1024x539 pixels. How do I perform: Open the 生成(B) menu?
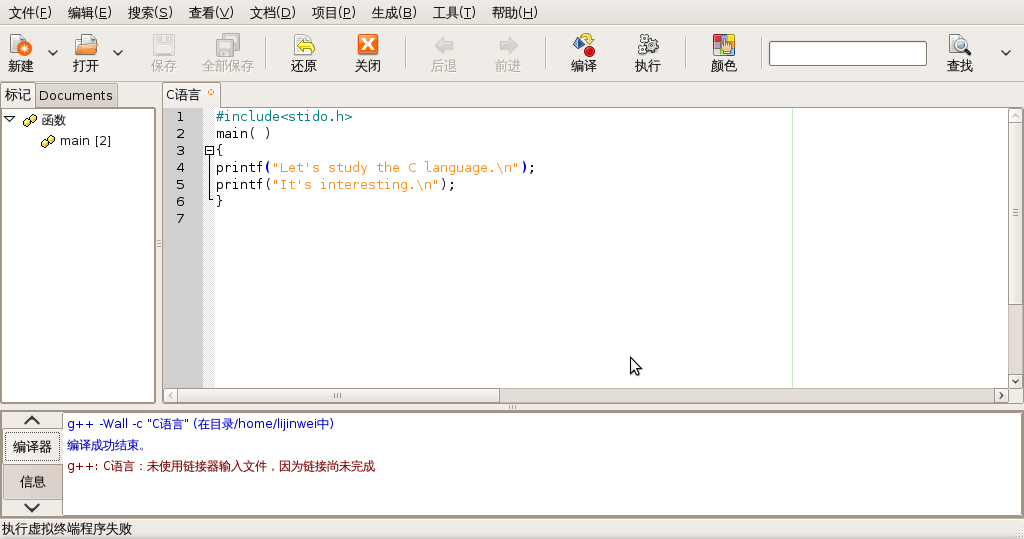[x=394, y=12]
